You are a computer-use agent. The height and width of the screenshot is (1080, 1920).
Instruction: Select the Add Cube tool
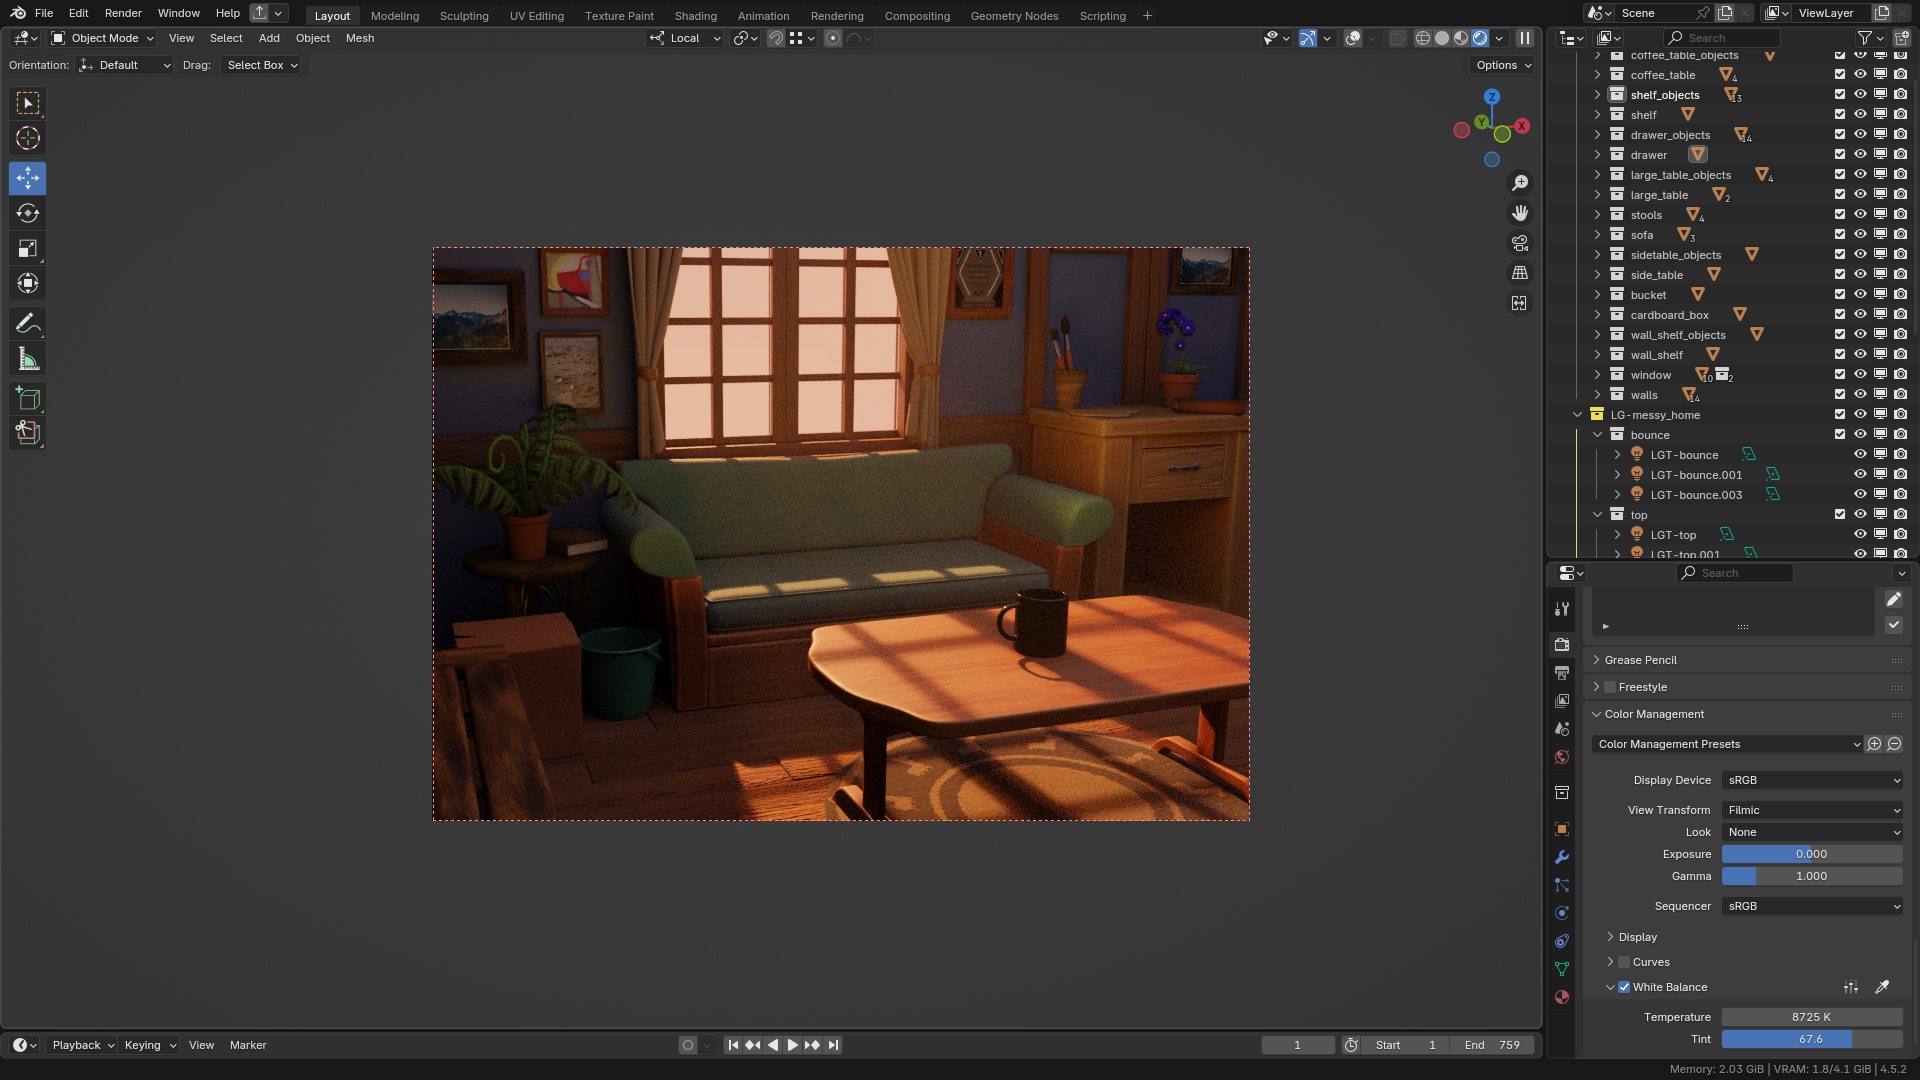click(28, 399)
